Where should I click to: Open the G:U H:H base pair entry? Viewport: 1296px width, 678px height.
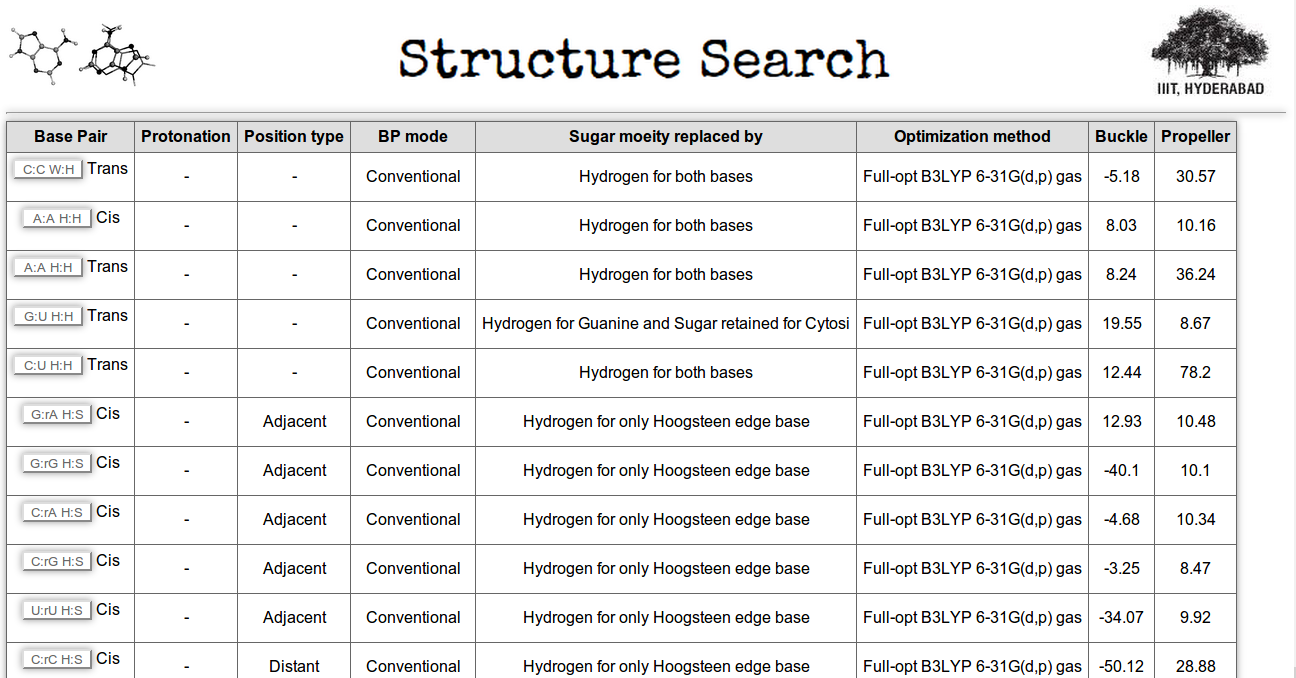(x=48, y=316)
